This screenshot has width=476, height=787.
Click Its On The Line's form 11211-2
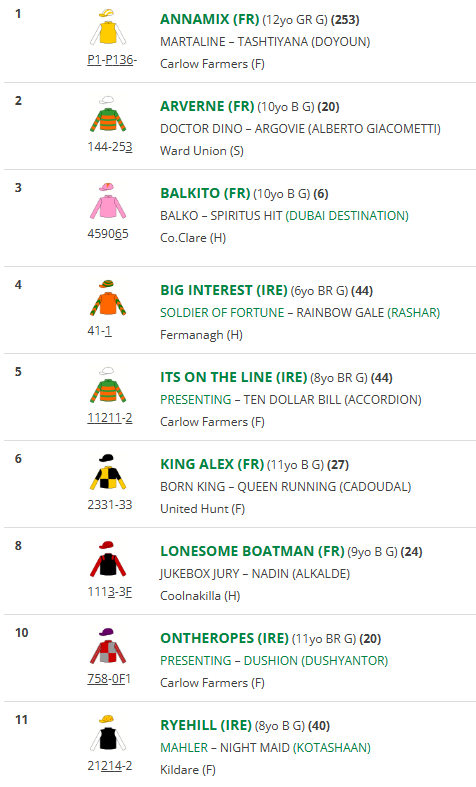(x=110, y=418)
